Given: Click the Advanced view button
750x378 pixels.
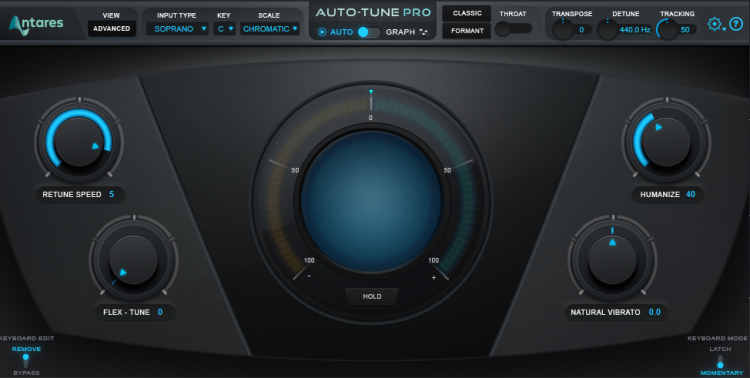Looking at the screenshot, I should [x=111, y=29].
